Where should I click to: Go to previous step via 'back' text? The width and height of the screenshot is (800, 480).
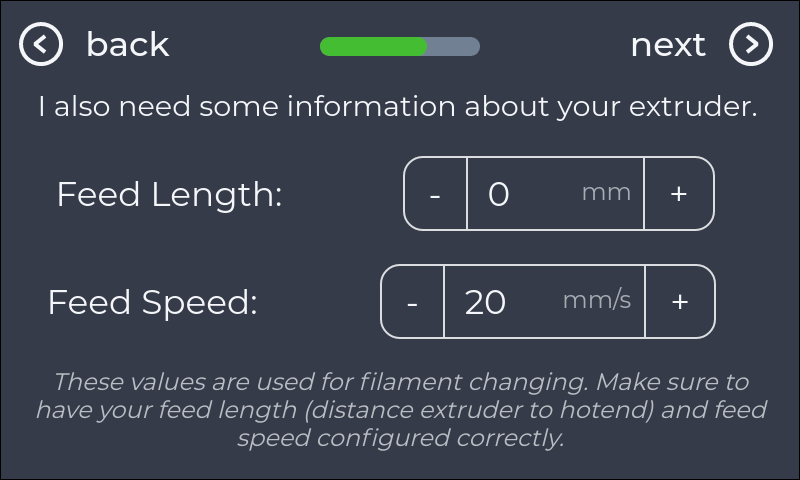[127, 45]
